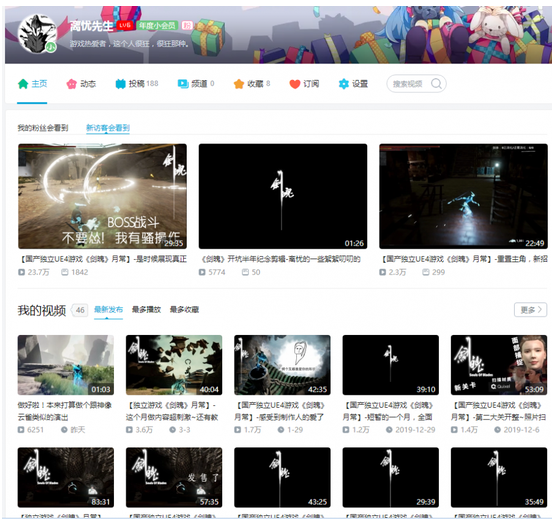Click the profile bio text under username
The width and height of the screenshot is (557, 527).
129,44
